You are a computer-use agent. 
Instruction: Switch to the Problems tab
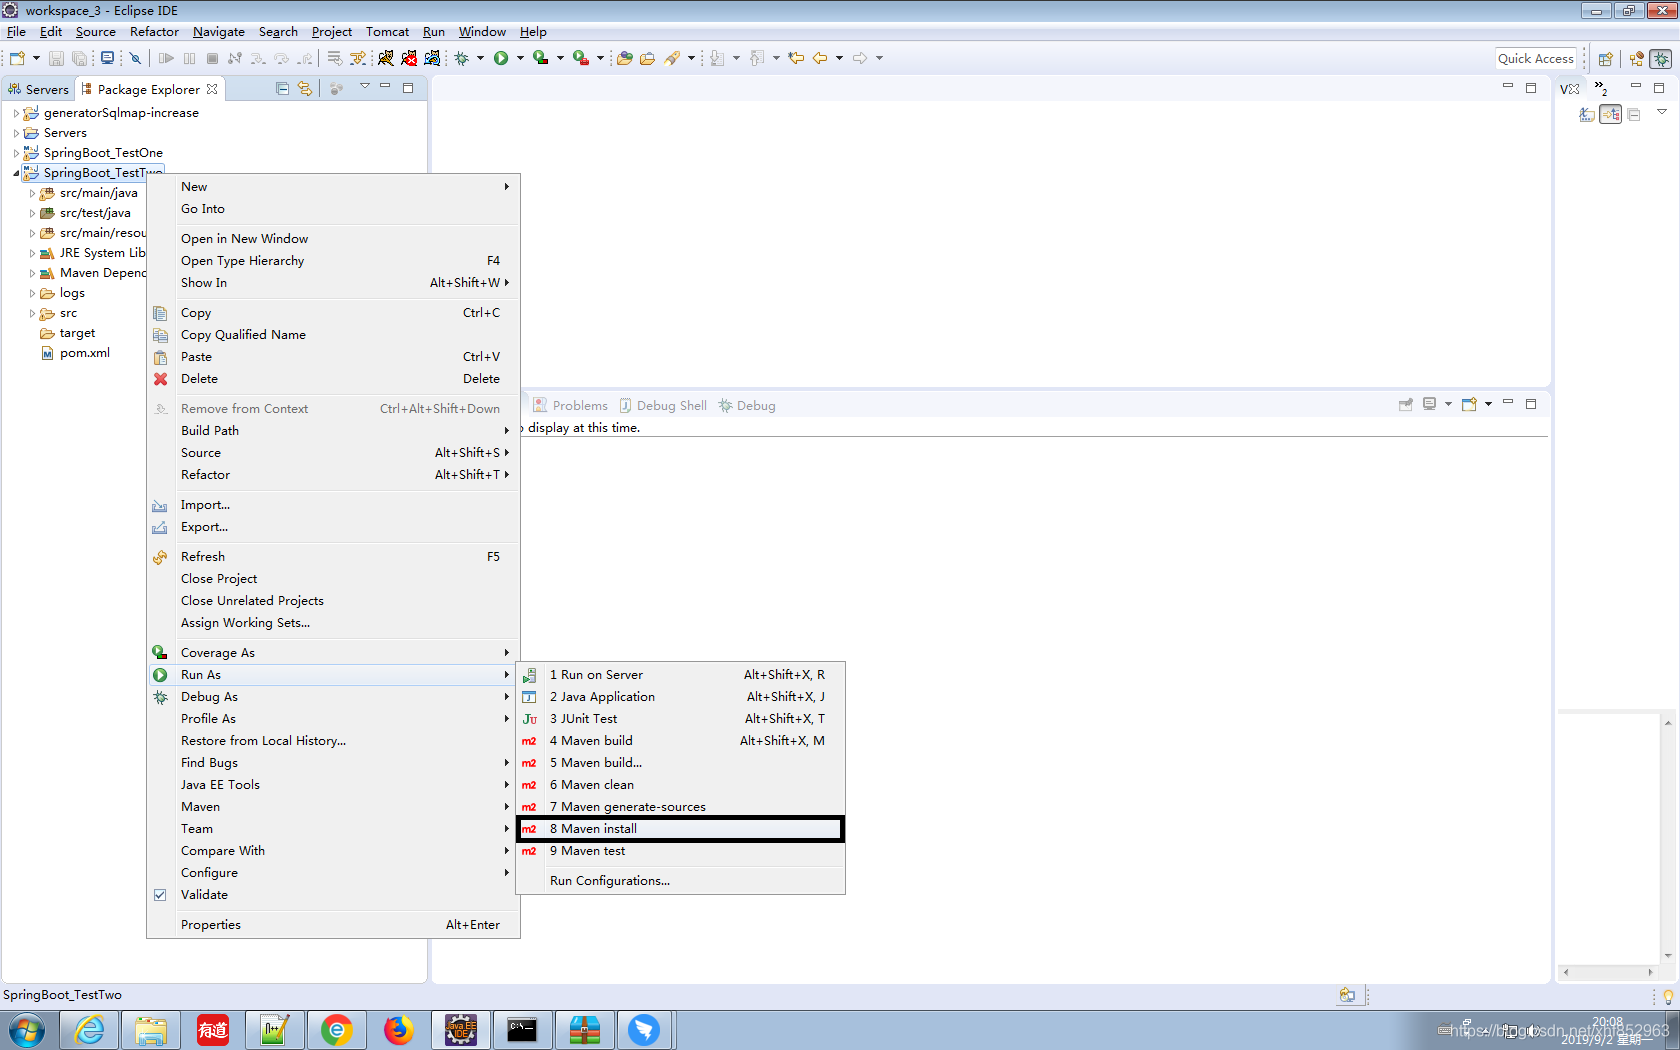point(571,406)
